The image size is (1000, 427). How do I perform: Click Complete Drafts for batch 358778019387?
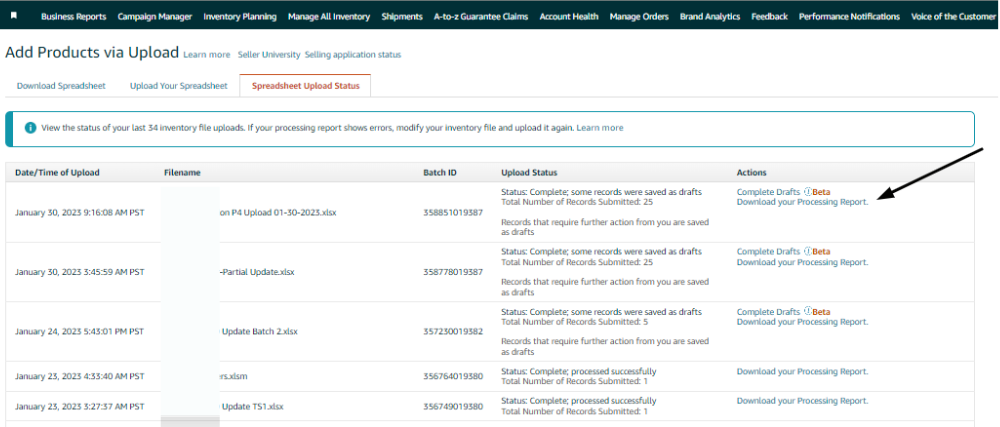(x=768, y=251)
